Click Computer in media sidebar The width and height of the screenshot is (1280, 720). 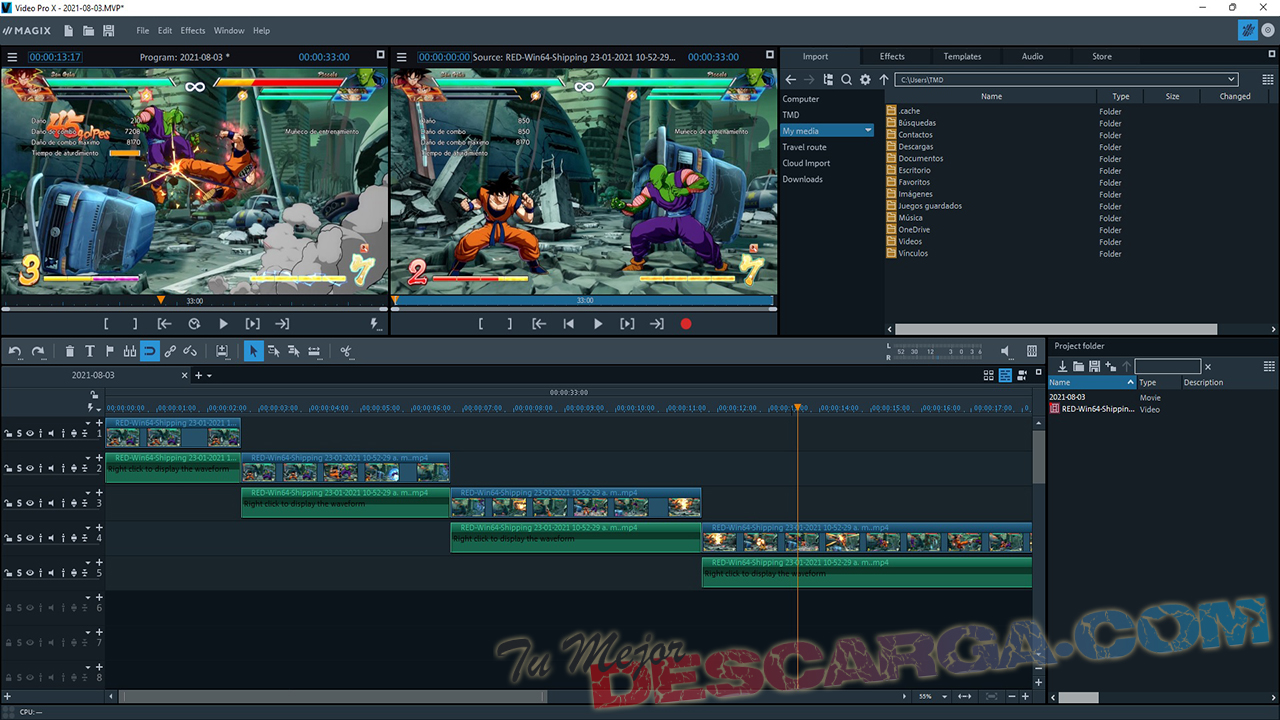(x=800, y=99)
